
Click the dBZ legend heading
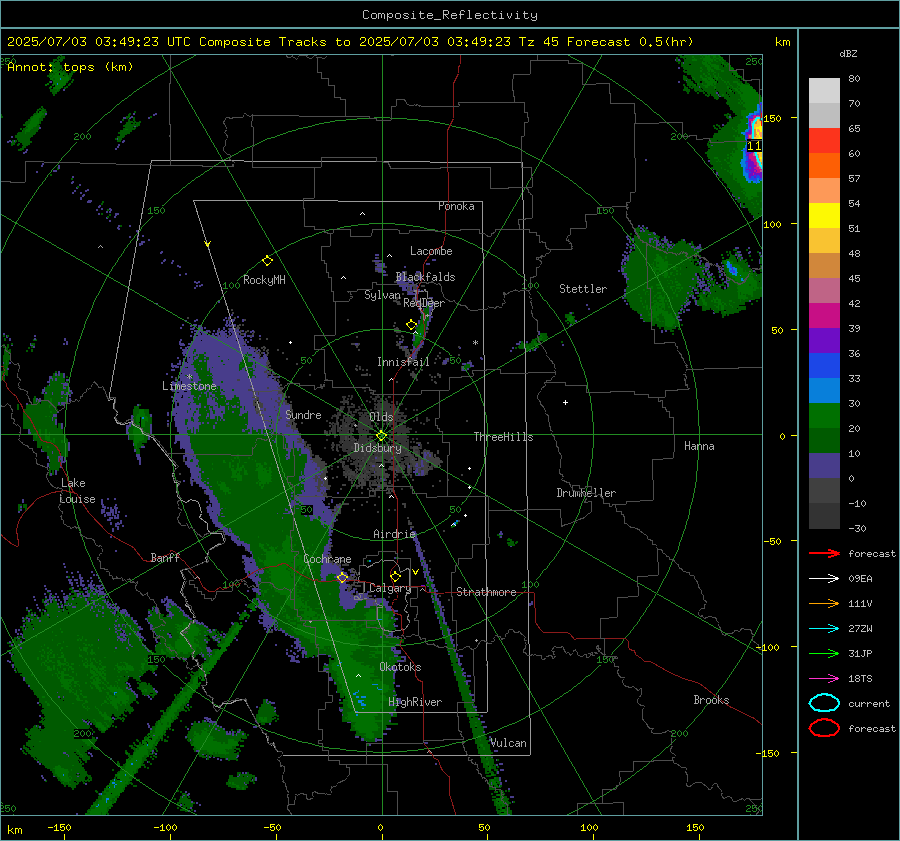pyautogui.click(x=848, y=53)
